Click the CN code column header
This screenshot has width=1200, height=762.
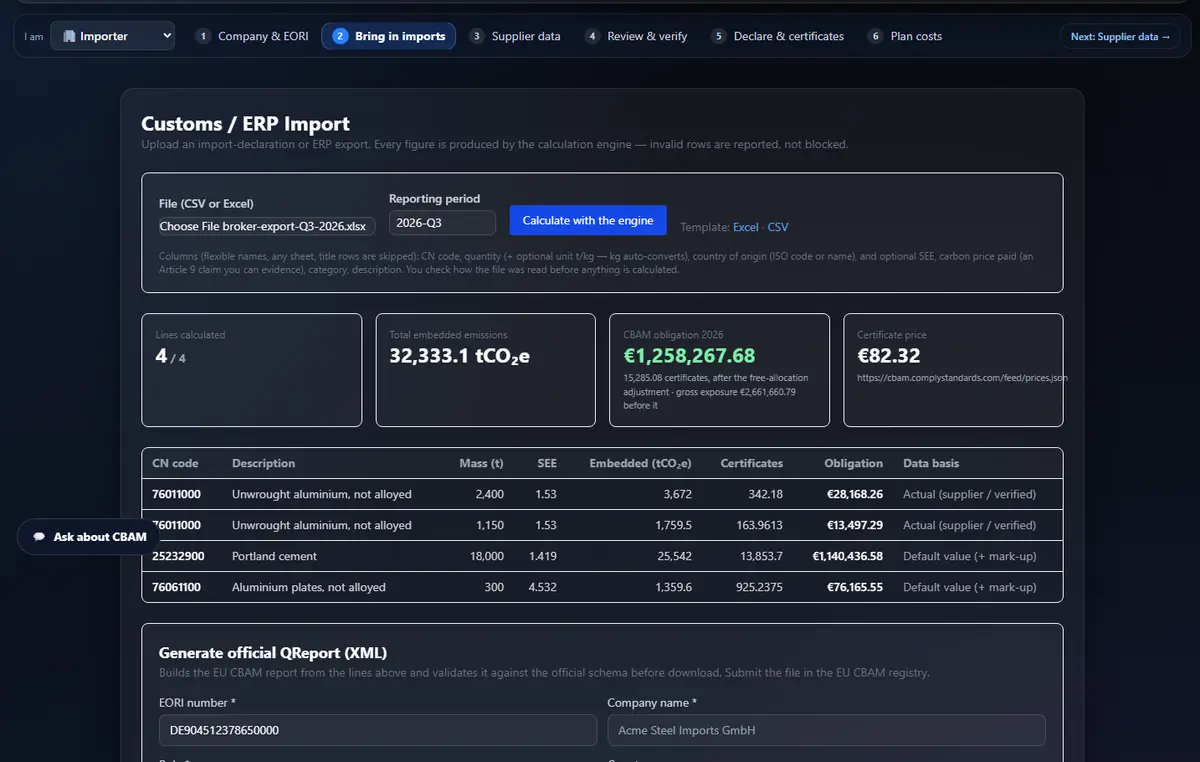click(175, 463)
